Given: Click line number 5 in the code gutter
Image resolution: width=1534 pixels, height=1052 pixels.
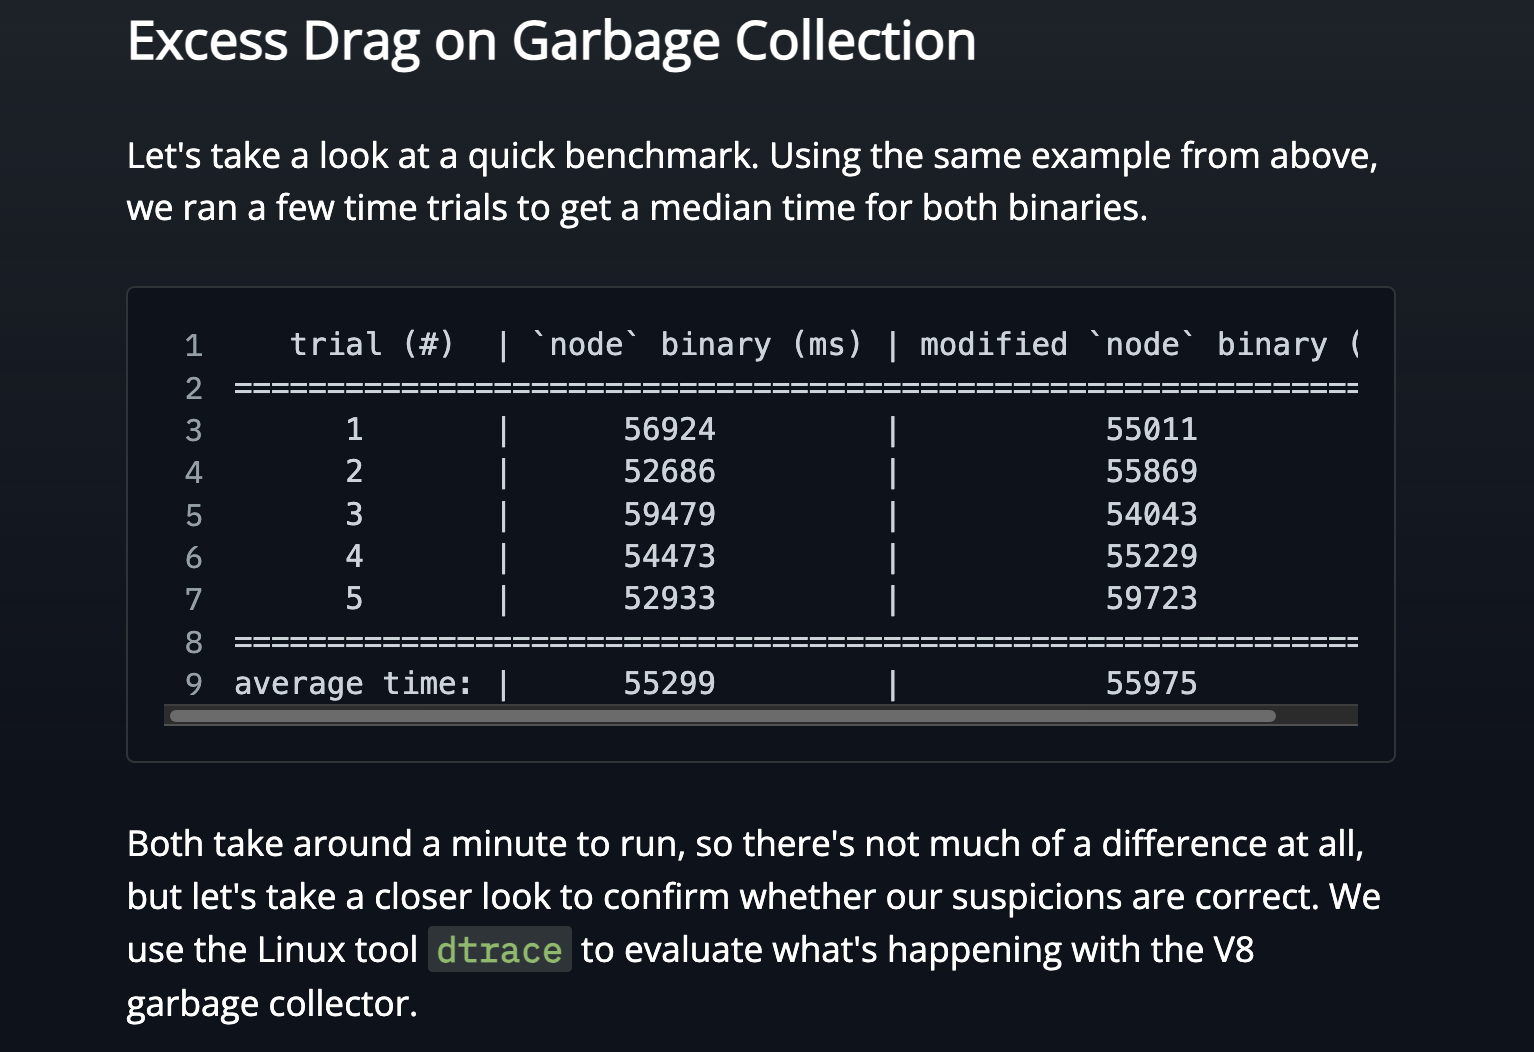Looking at the screenshot, I should (194, 516).
